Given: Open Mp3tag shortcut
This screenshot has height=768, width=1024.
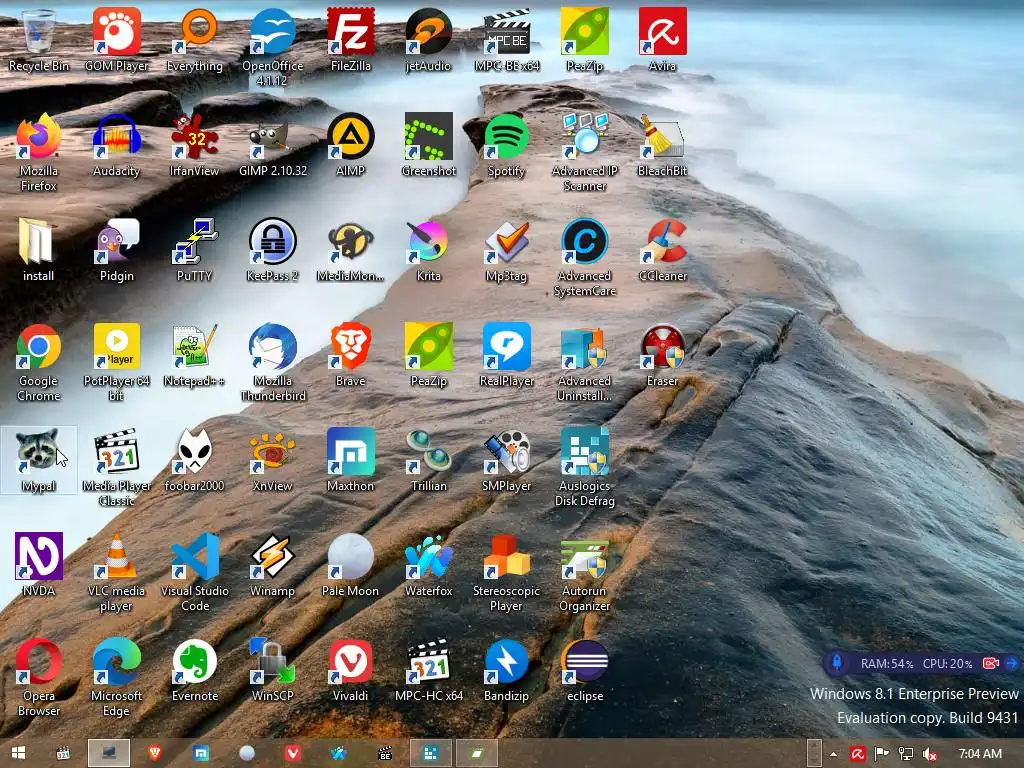Looking at the screenshot, I should coord(507,250).
